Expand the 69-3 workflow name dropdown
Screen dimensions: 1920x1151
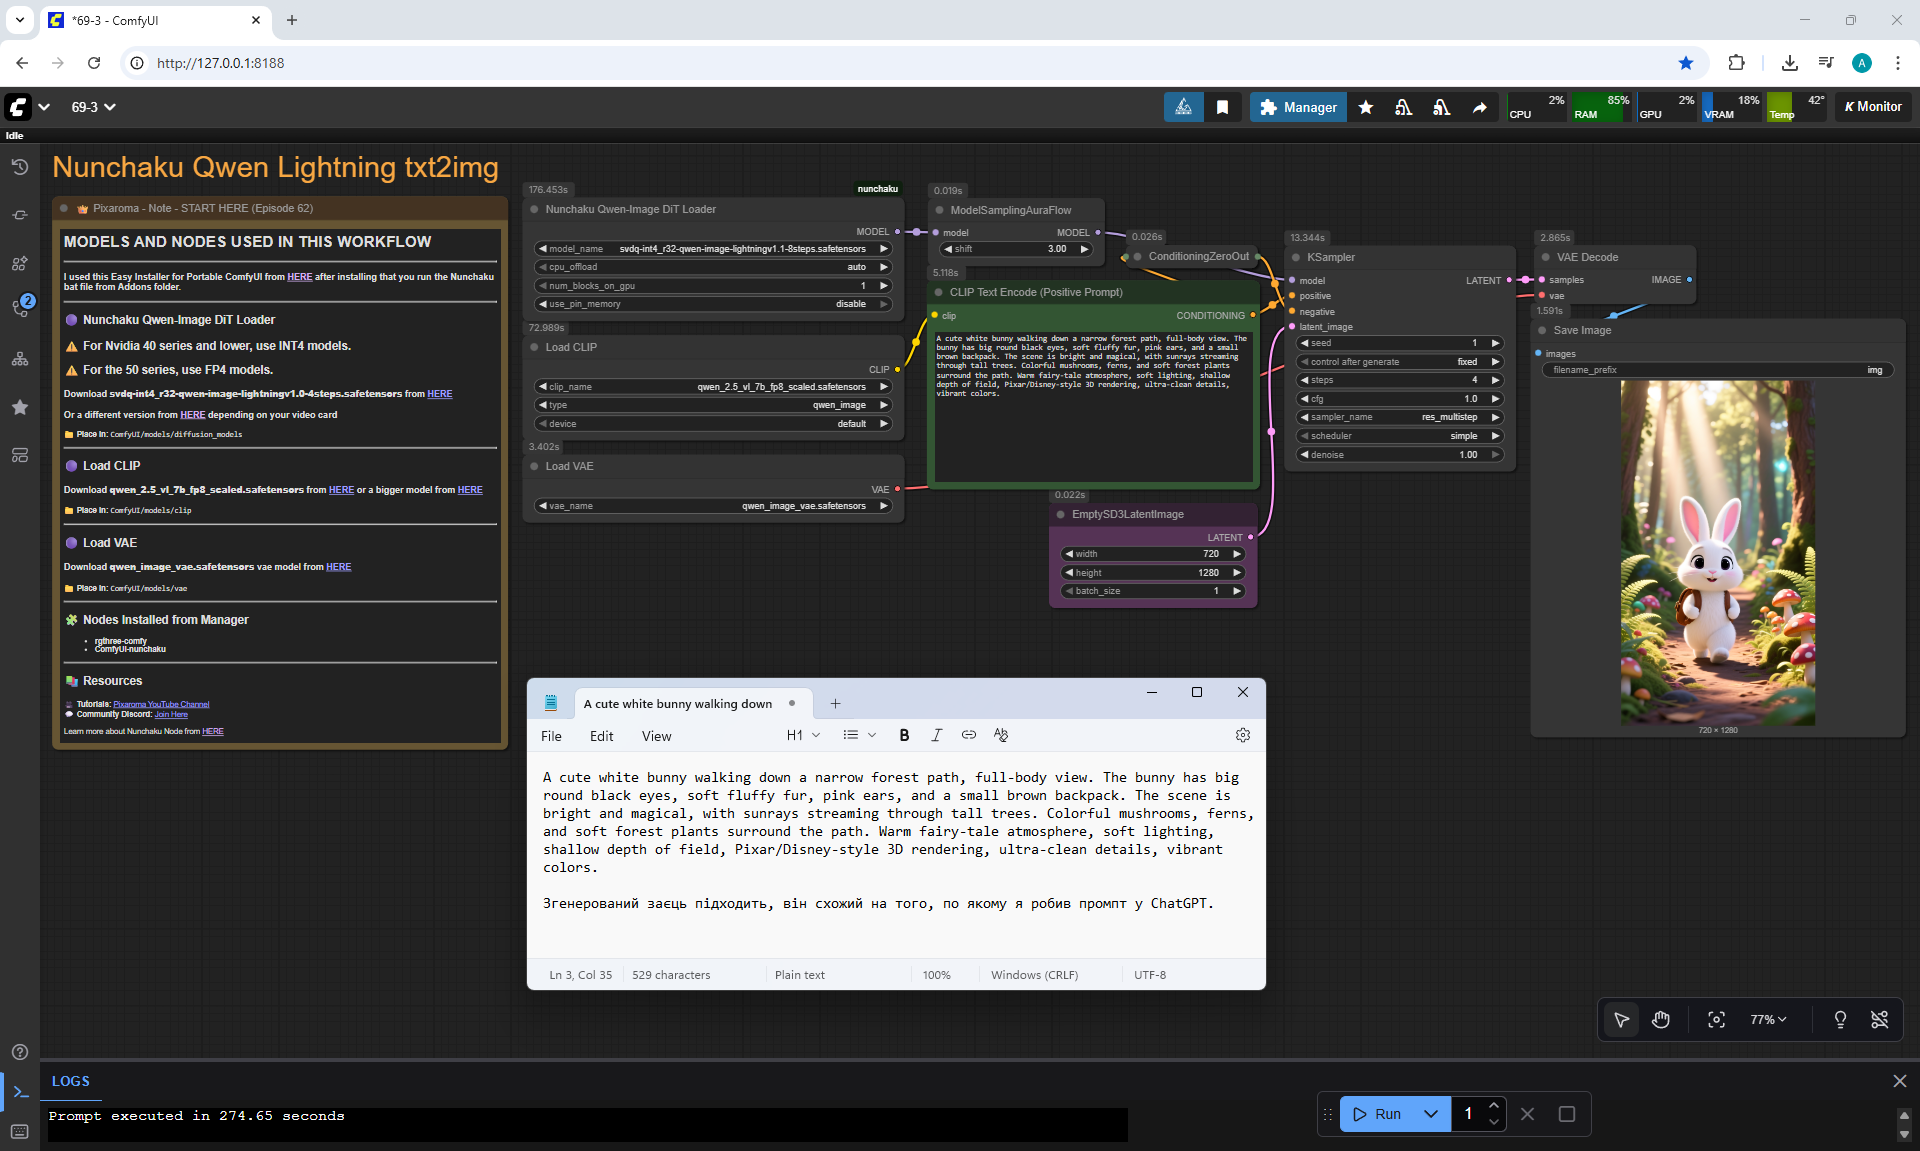pos(93,107)
